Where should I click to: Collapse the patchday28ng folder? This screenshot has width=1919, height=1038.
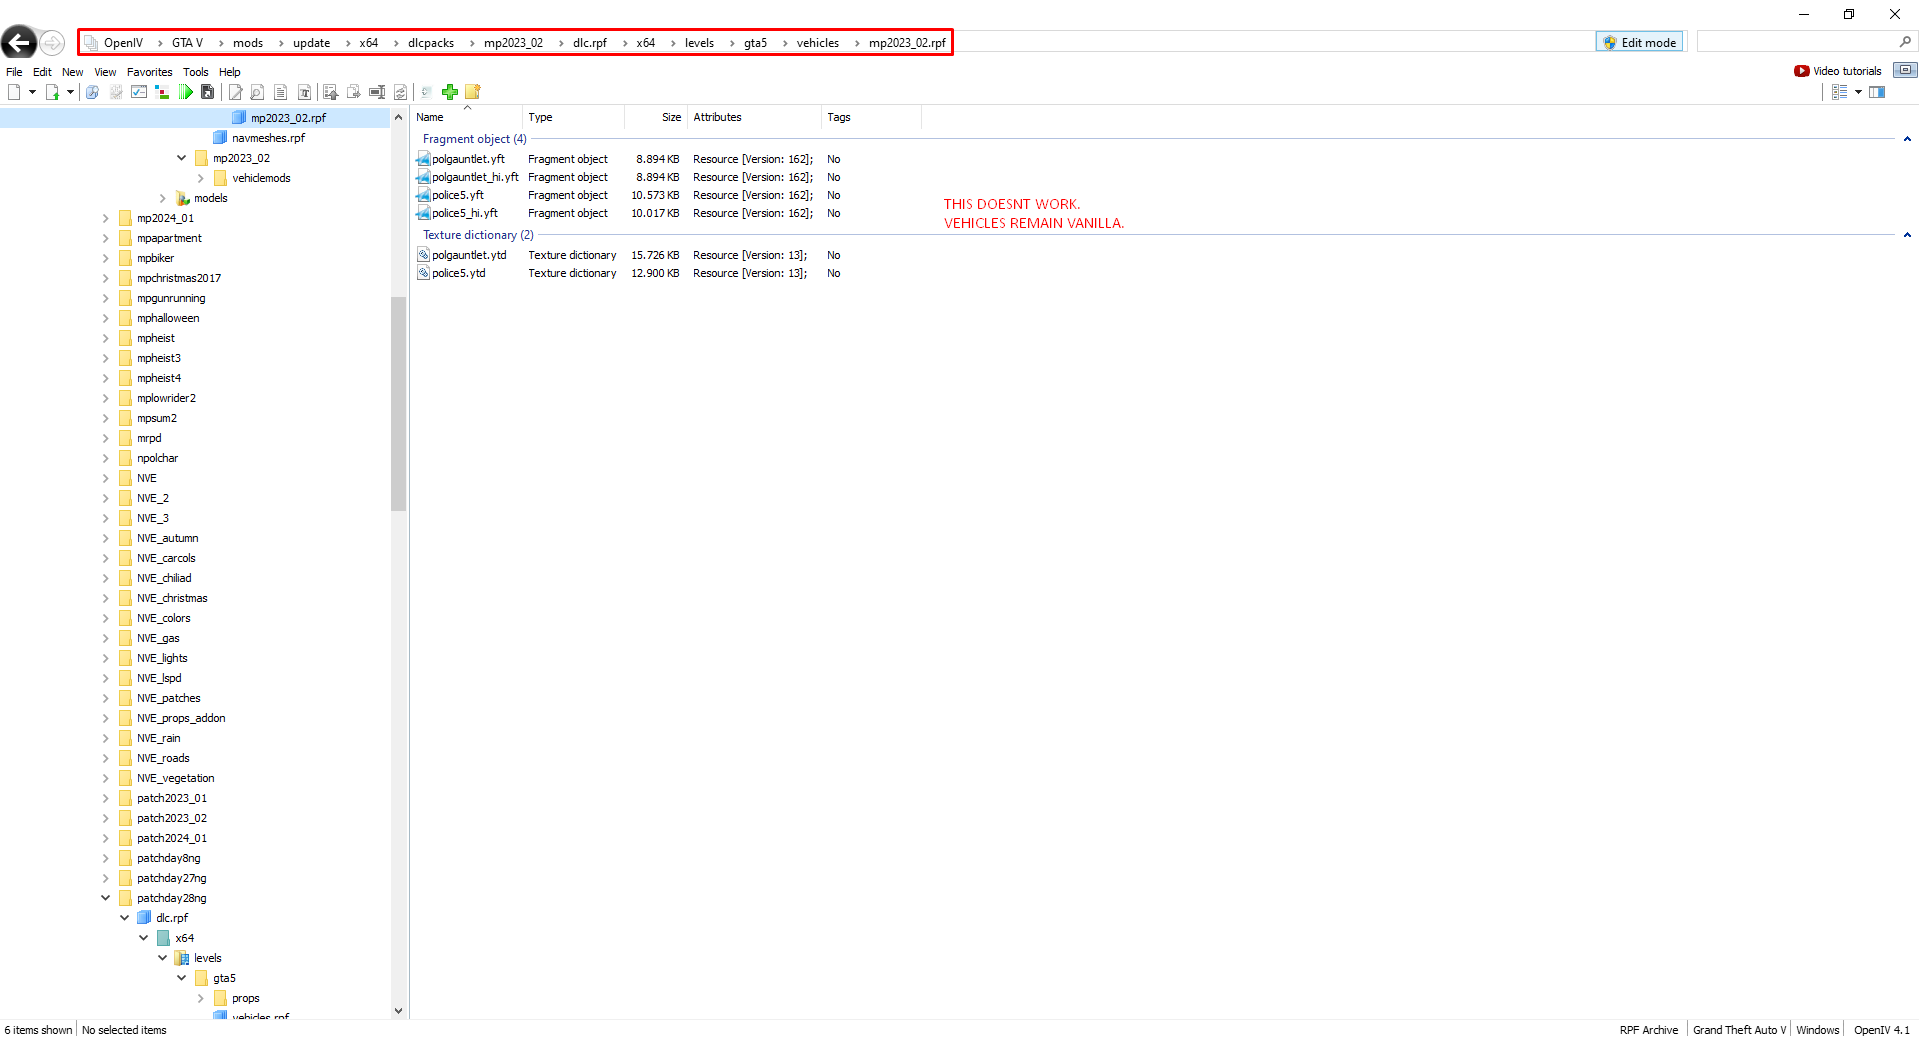coord(106,898)
